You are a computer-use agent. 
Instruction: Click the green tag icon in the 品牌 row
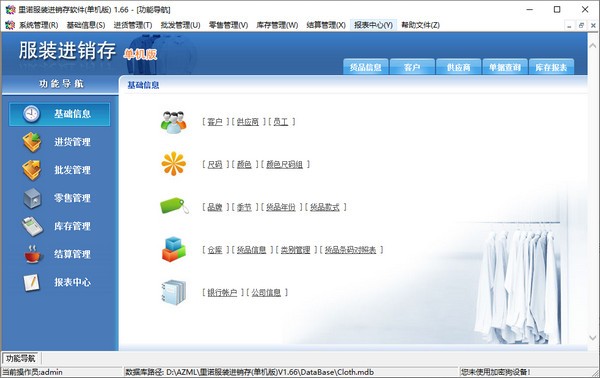[x=174, y=206]
